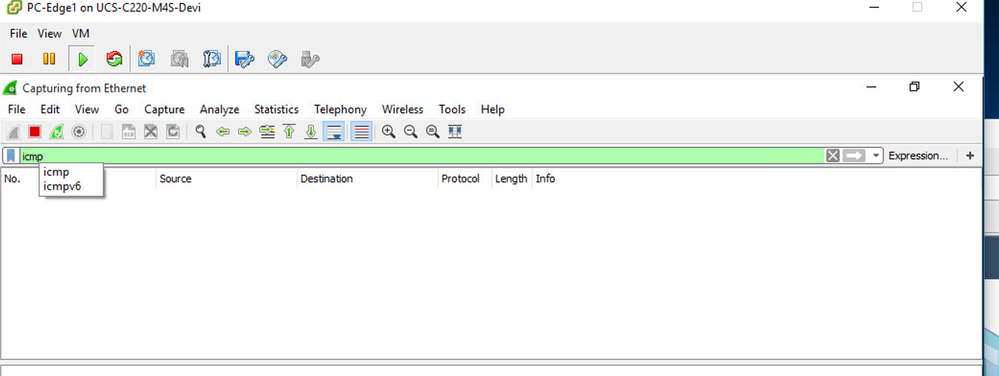Start capture with the shark fin icon
The image size is (999, 376).
pyautogui.click(x=13, y=132)
